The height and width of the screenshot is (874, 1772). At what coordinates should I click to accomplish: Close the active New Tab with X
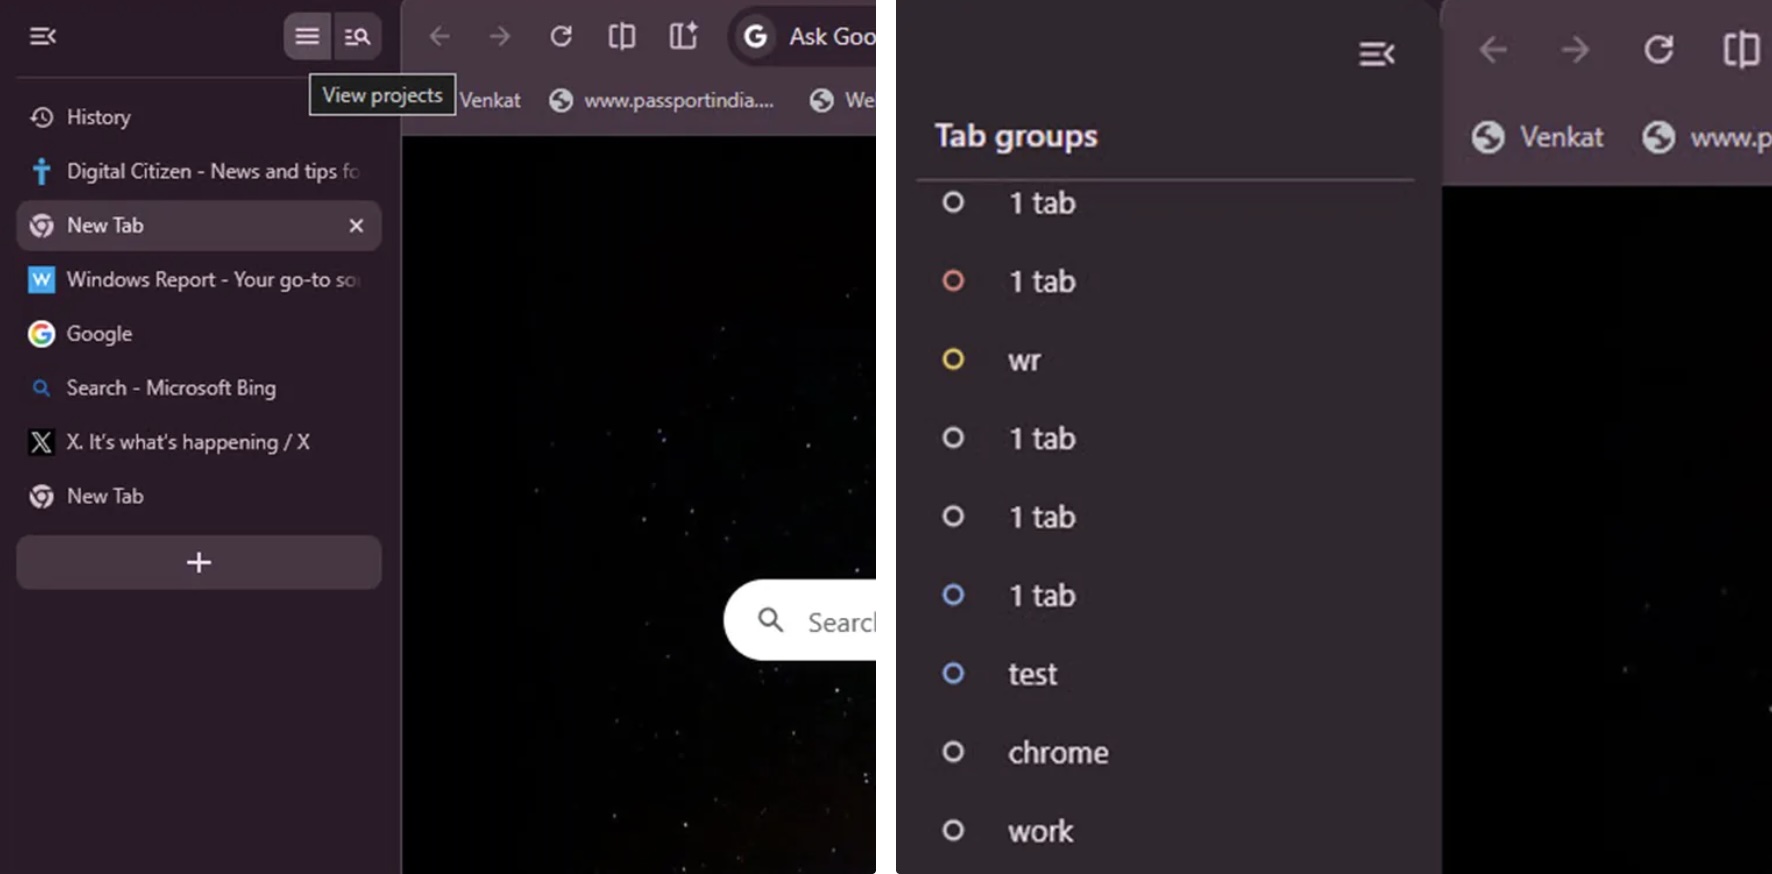click(356, 226)
